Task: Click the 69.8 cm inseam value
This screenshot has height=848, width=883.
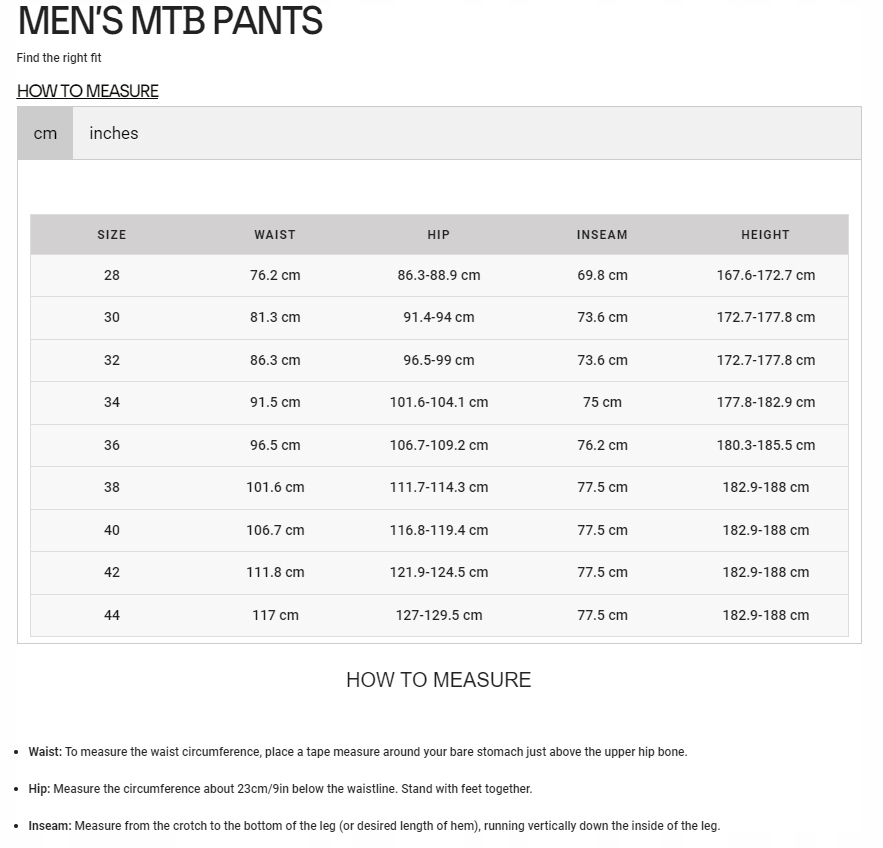Action: pyautogui.click(x=602, y=275)
